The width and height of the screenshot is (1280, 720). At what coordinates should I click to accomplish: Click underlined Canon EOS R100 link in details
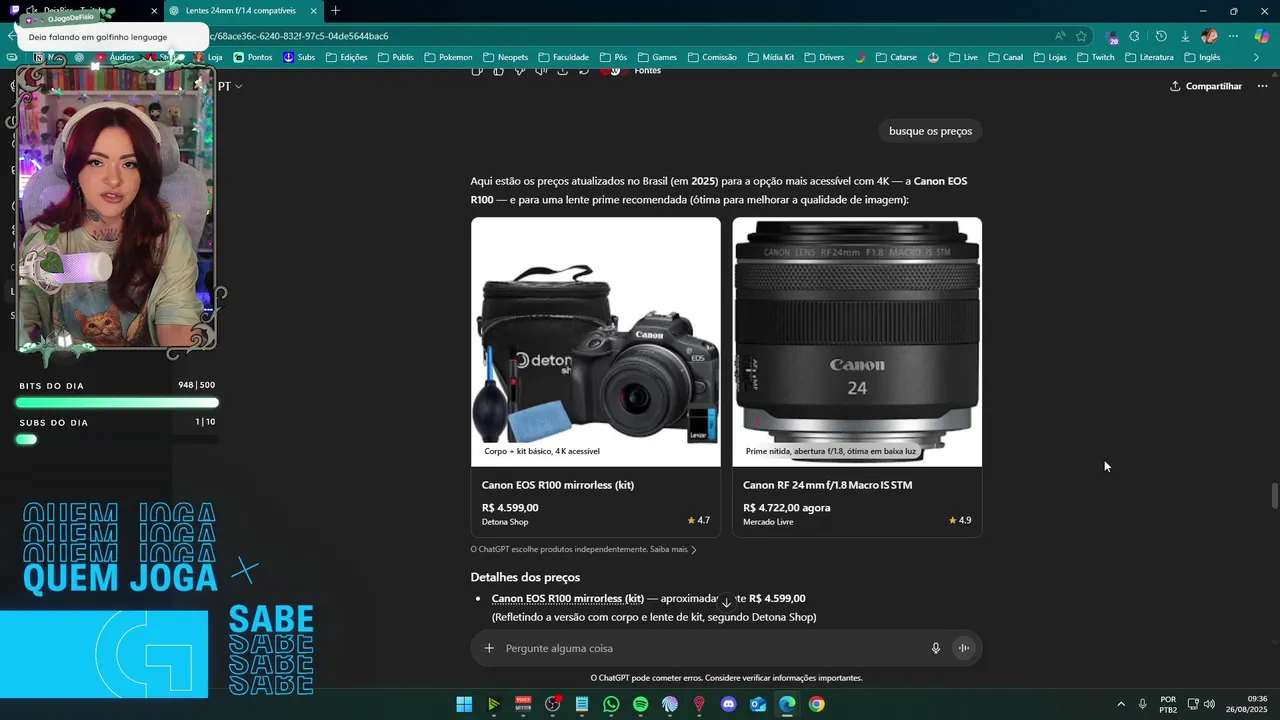pos(567,598)
